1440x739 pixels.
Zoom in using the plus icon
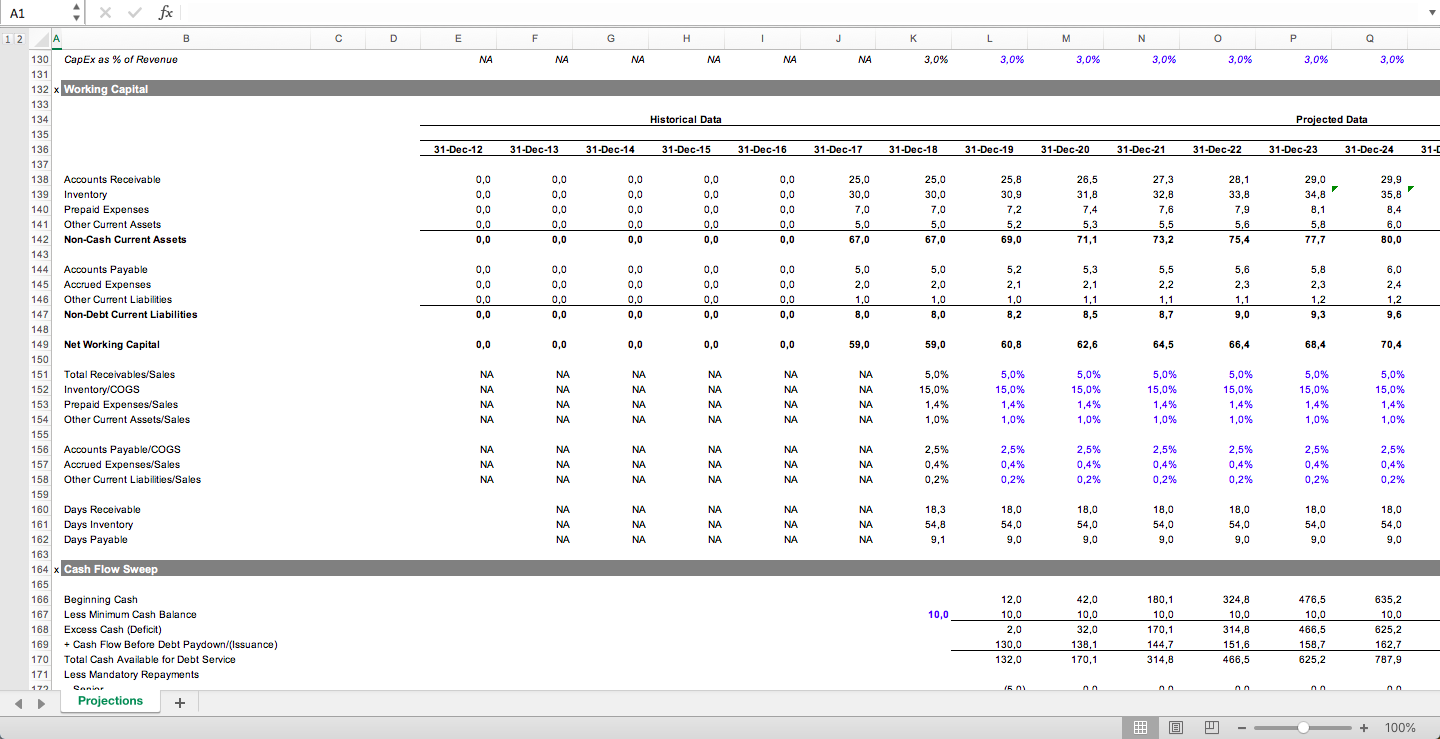click(x=1363, y=728)
